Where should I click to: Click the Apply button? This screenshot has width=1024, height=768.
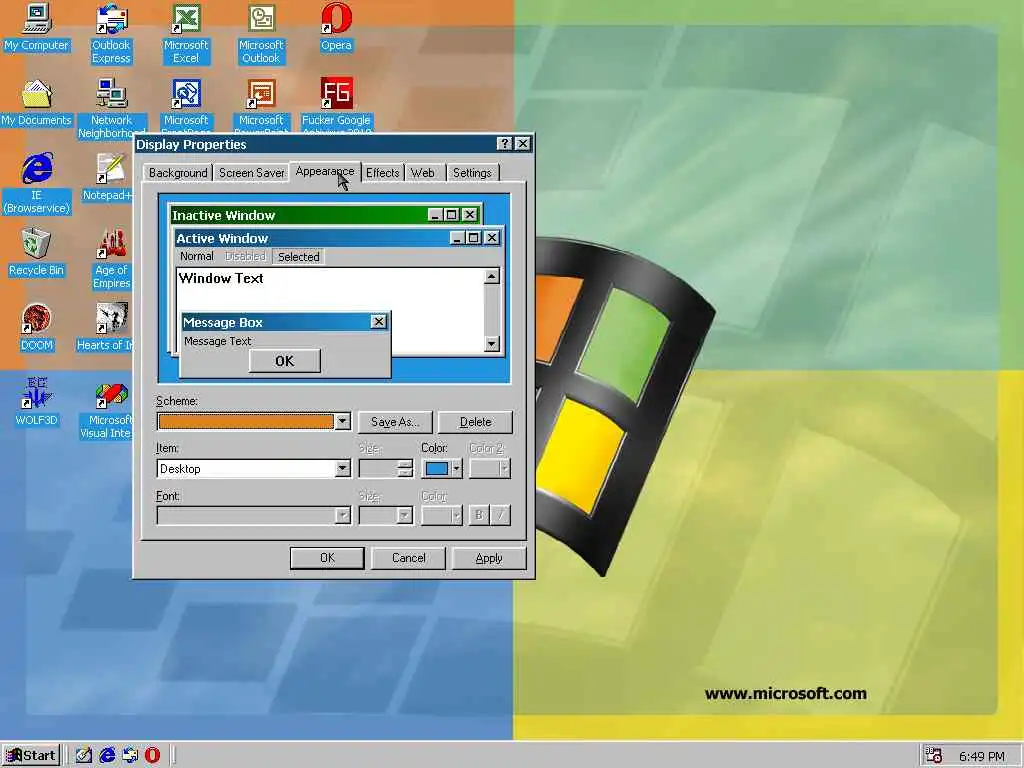tap(489, 558)
